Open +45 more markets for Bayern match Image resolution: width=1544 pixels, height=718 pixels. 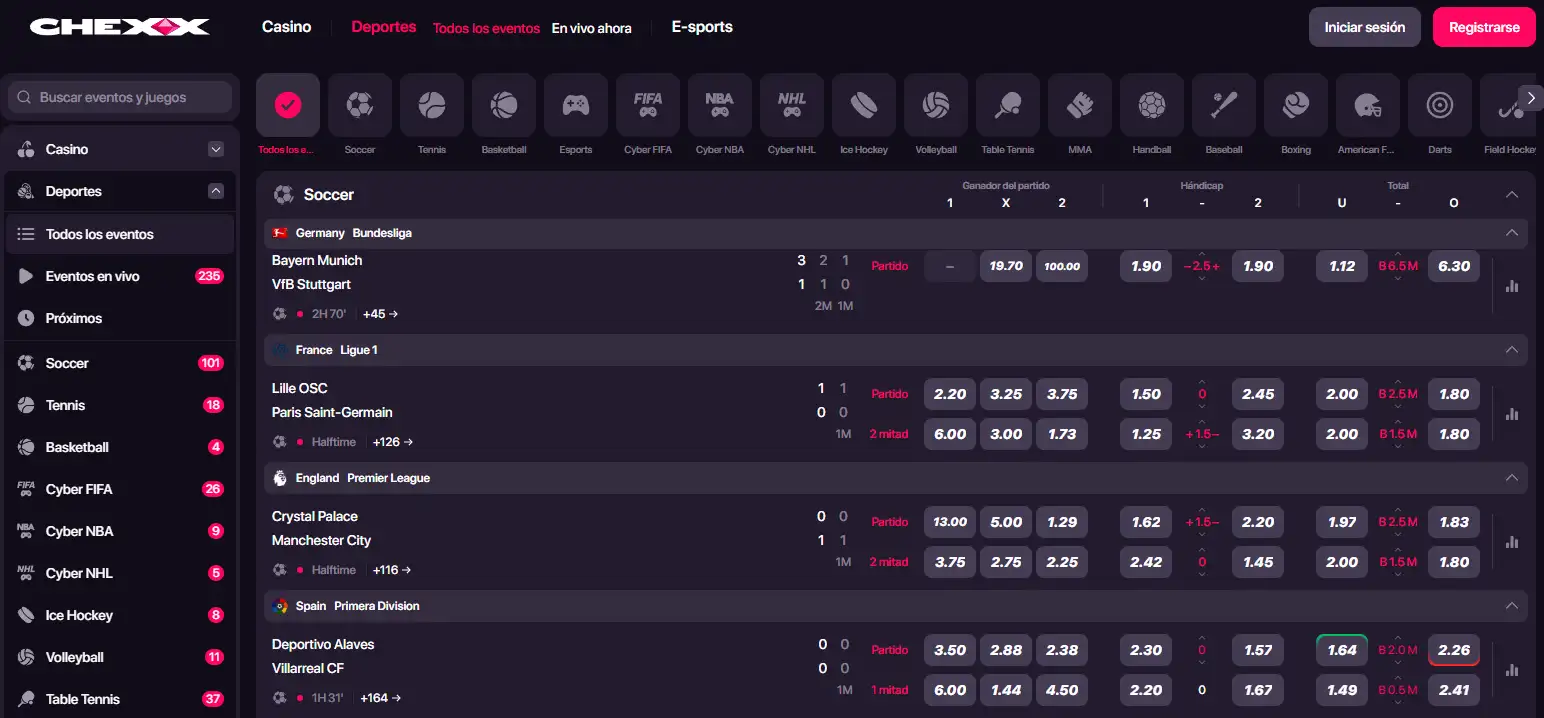(x=381, y=314)
